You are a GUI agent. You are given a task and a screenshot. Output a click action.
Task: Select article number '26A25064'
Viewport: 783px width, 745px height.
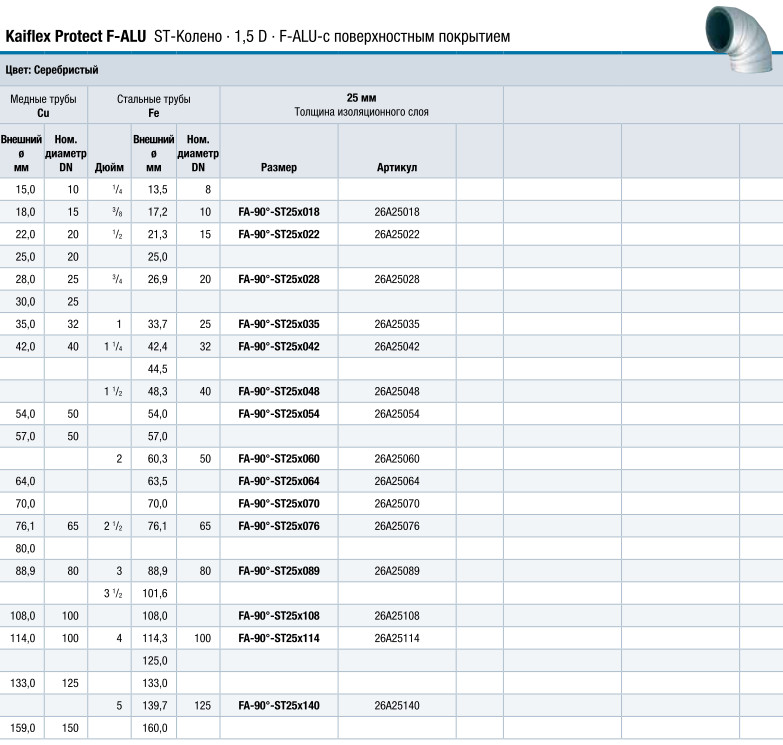point(397,481)
